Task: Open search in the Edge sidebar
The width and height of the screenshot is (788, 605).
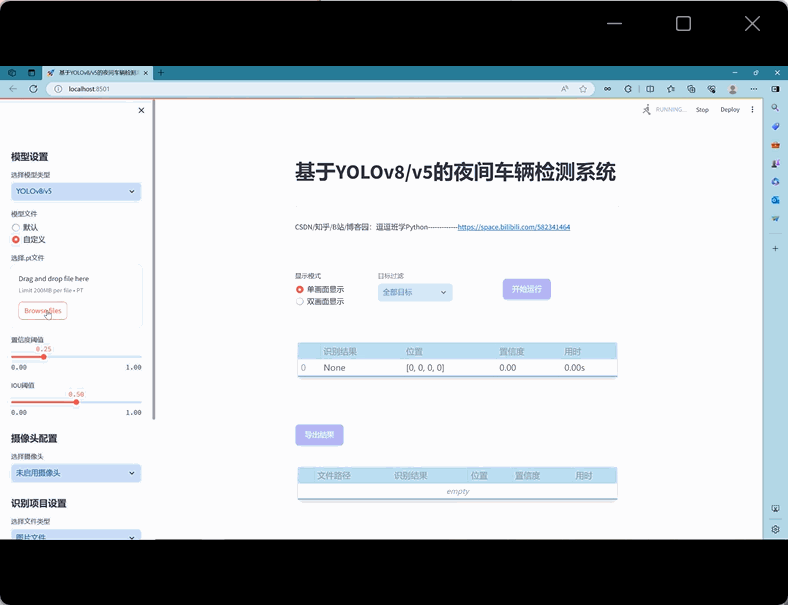Action: [775, 108]
